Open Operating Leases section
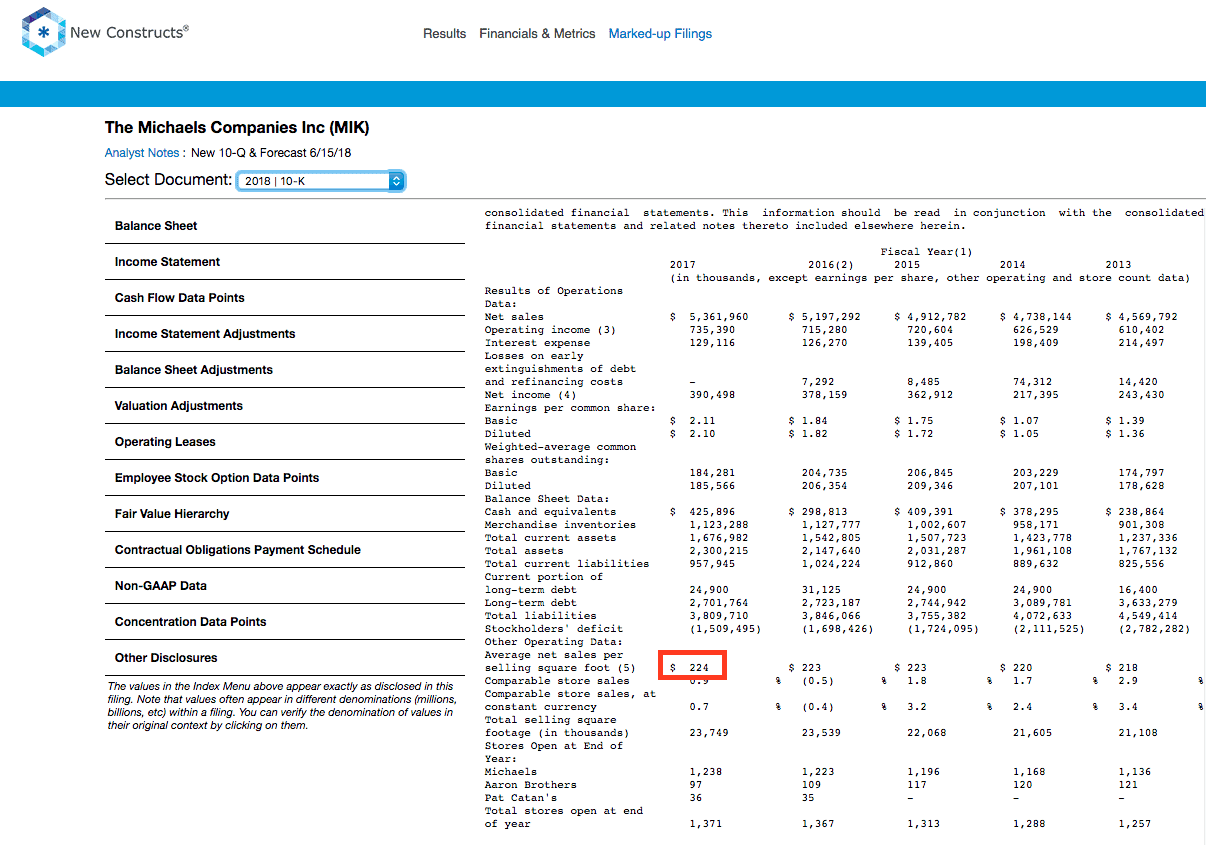1206x845 pixels. click(285, 442)
